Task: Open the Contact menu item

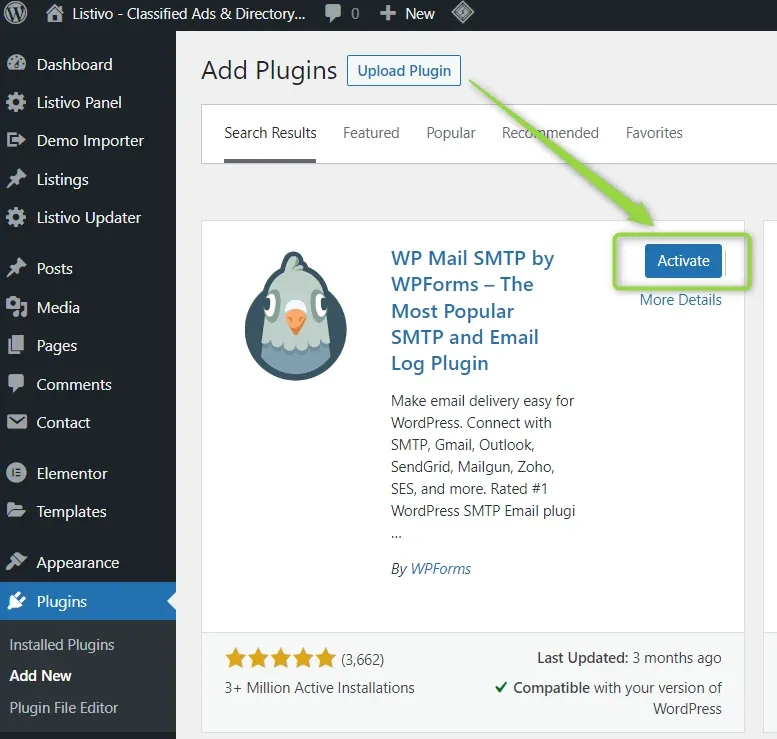Action: click(x=63, y=423)
